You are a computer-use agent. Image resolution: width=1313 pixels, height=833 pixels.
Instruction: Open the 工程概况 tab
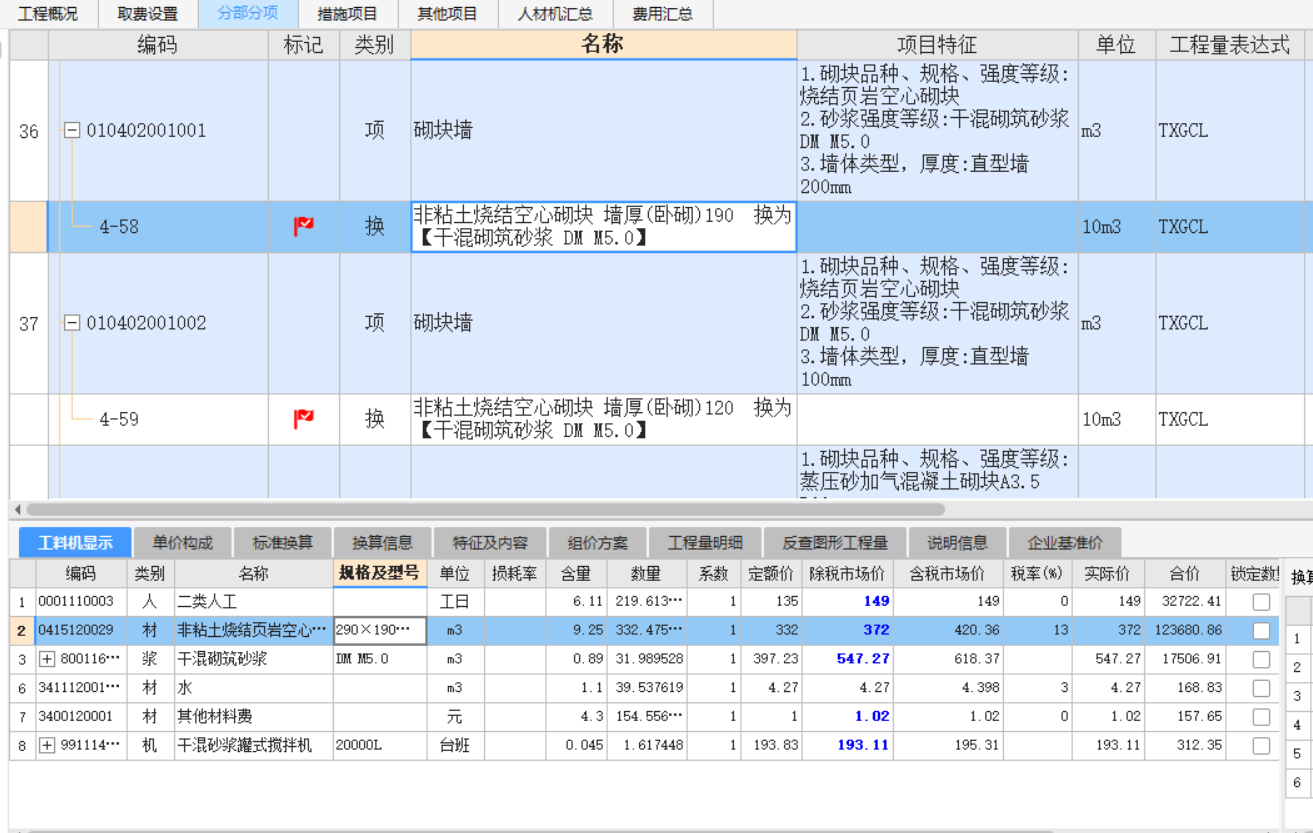(x=49, y=14)
